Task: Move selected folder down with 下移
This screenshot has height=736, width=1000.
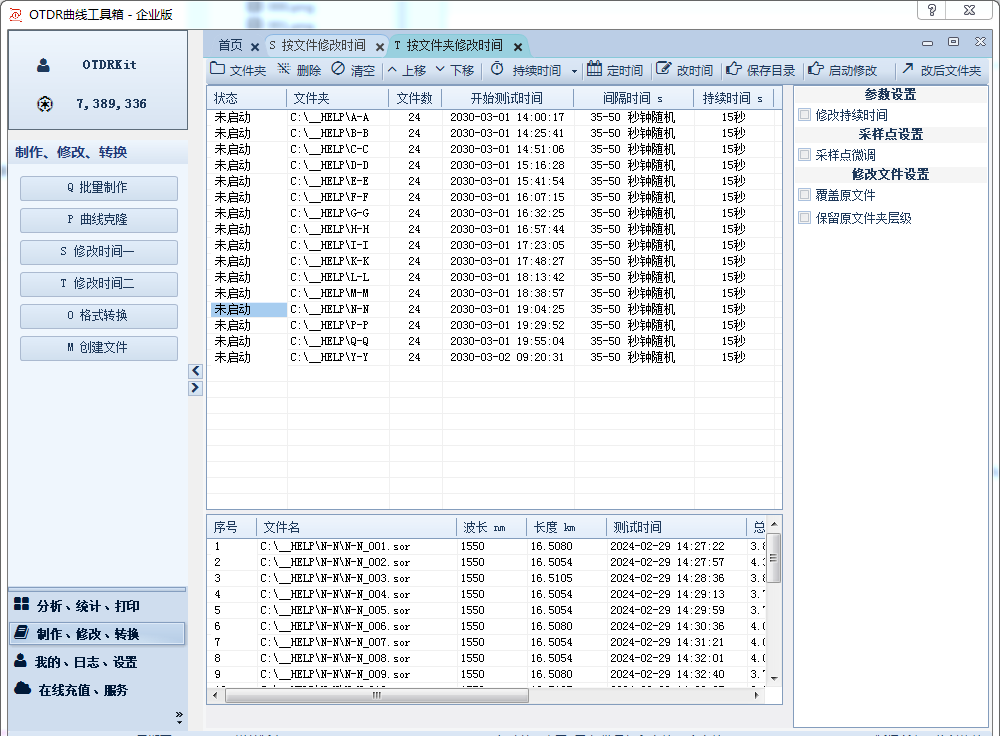Action: [x=455, y=70]
